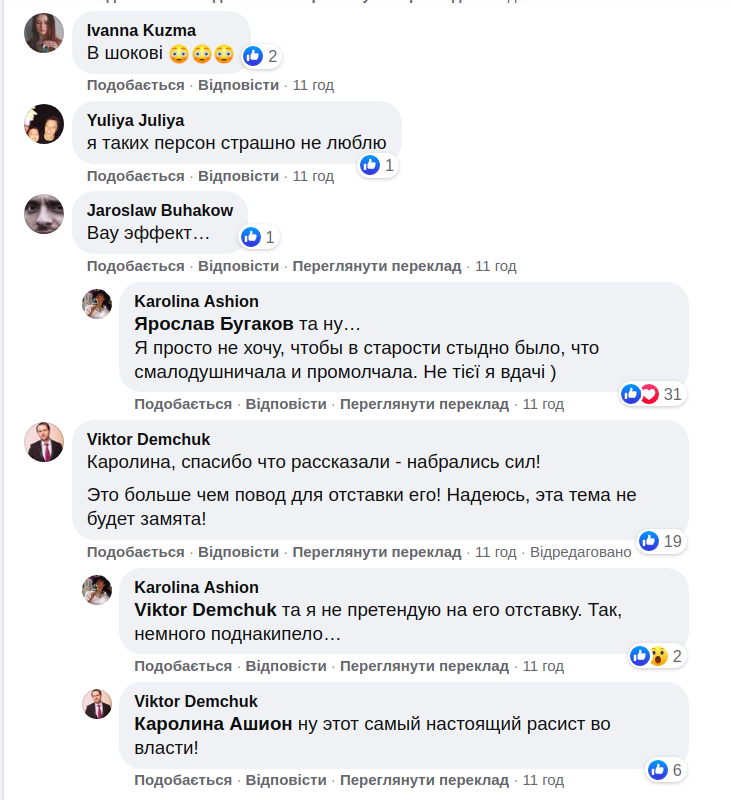Click the Каролина Ашион mention link

tap(213, 724)
